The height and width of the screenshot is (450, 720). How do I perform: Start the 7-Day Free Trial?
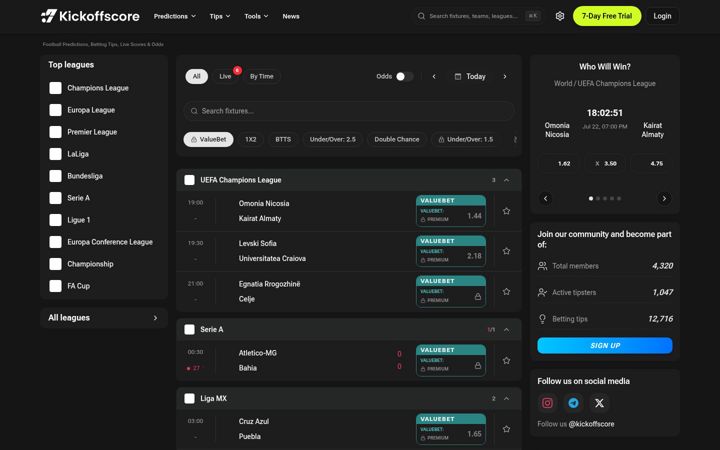[x=607, y=16]
